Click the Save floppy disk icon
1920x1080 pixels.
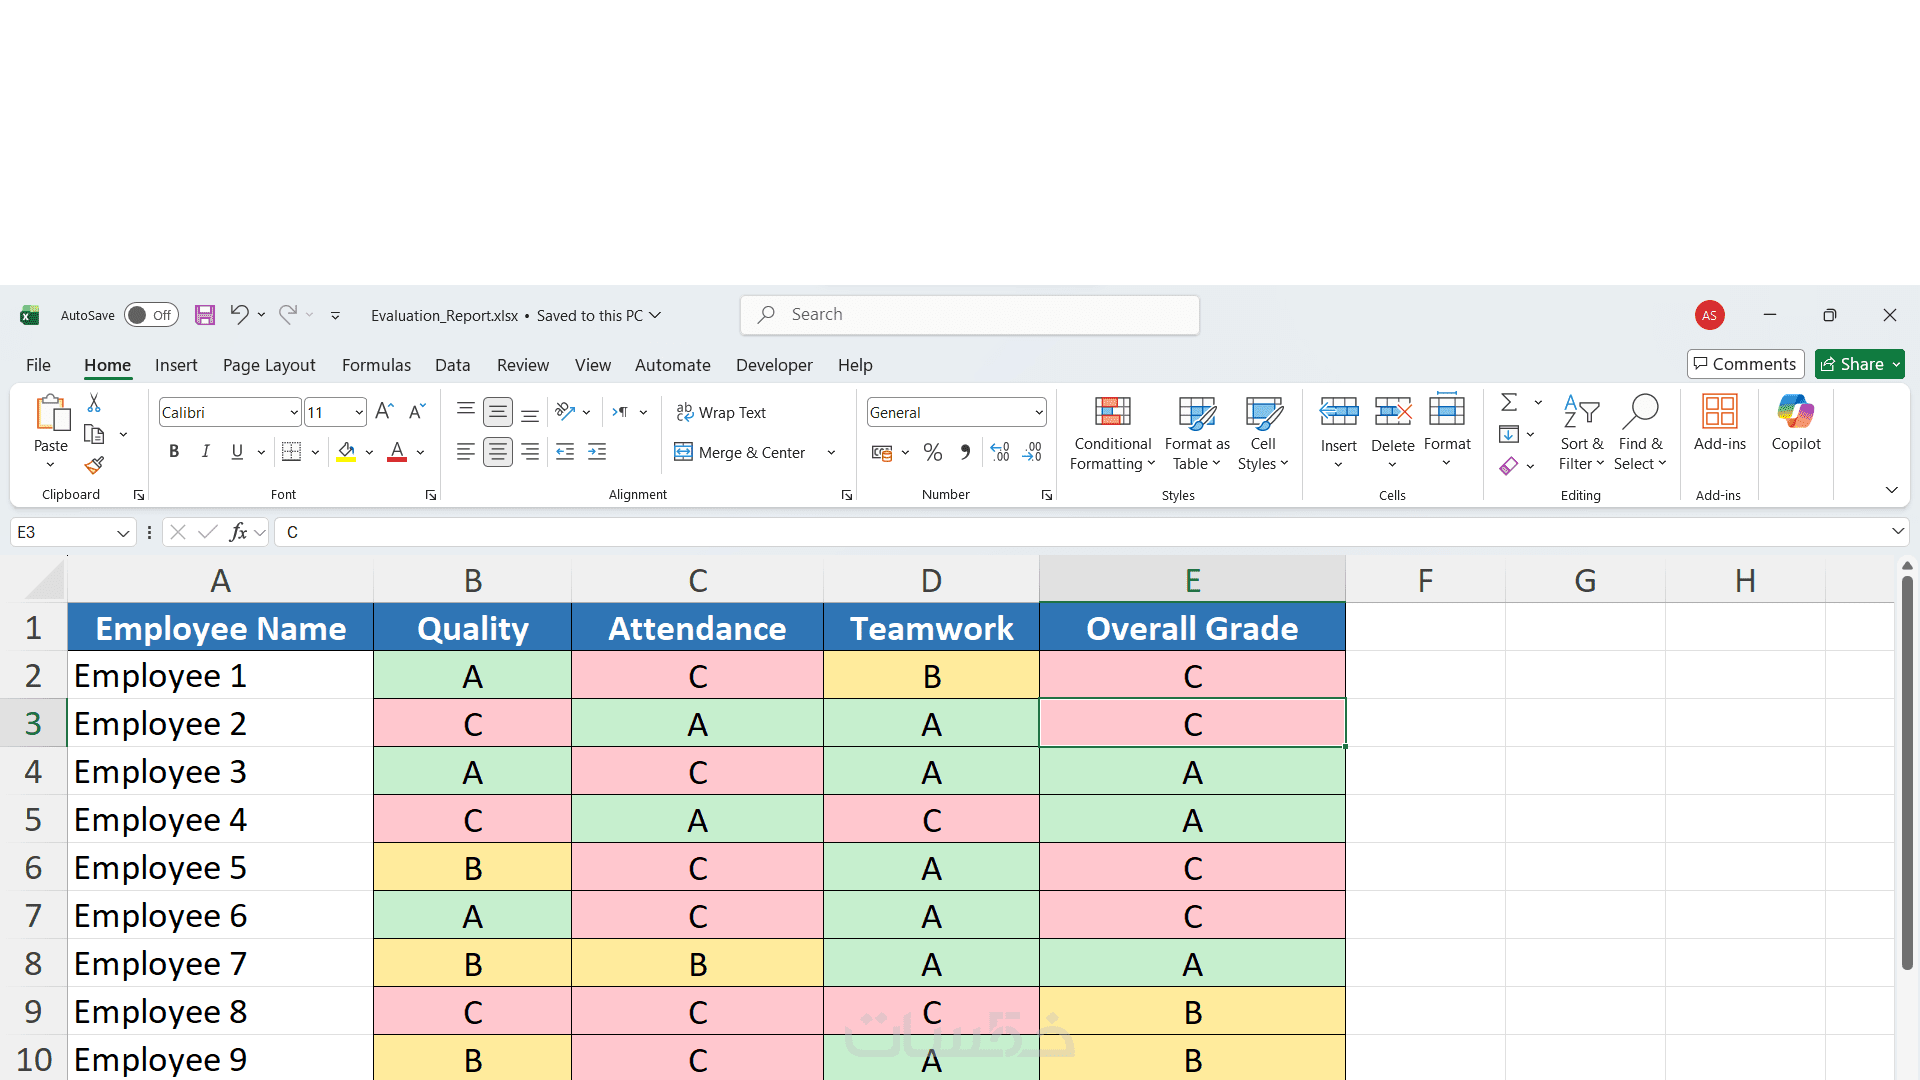click(205, 315)
